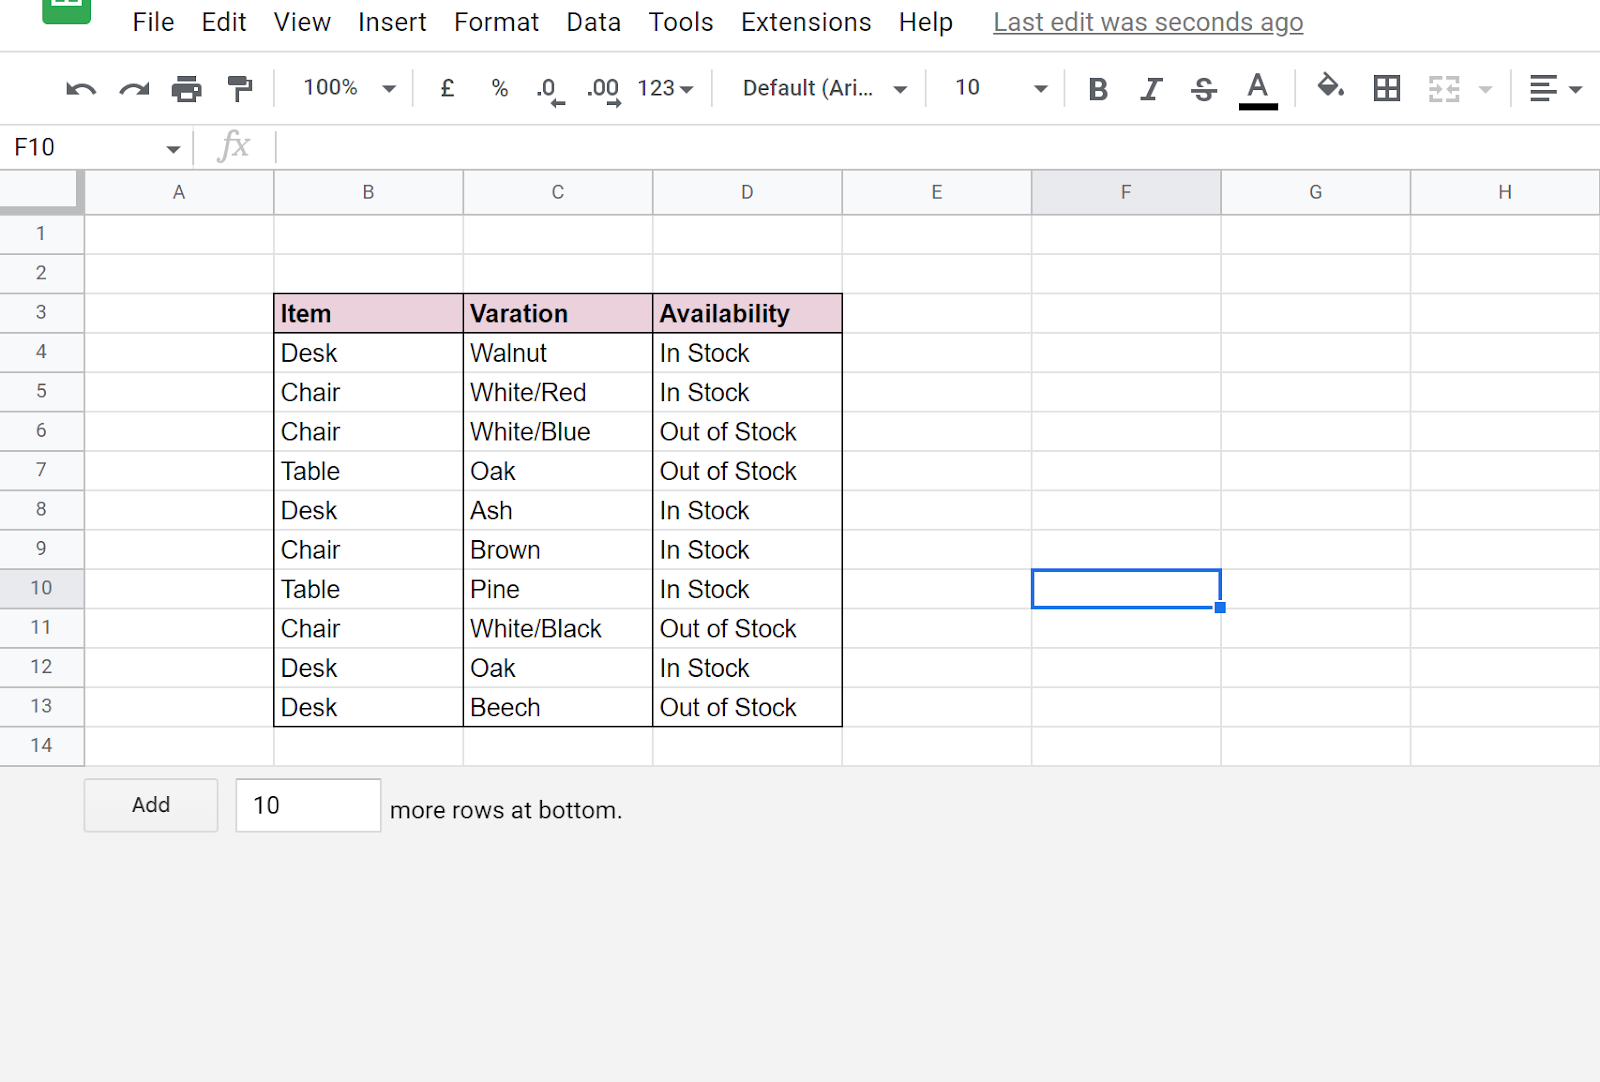Toggle strikethrough formatting
The image size is (1600, 1082).
(1204, 88)
